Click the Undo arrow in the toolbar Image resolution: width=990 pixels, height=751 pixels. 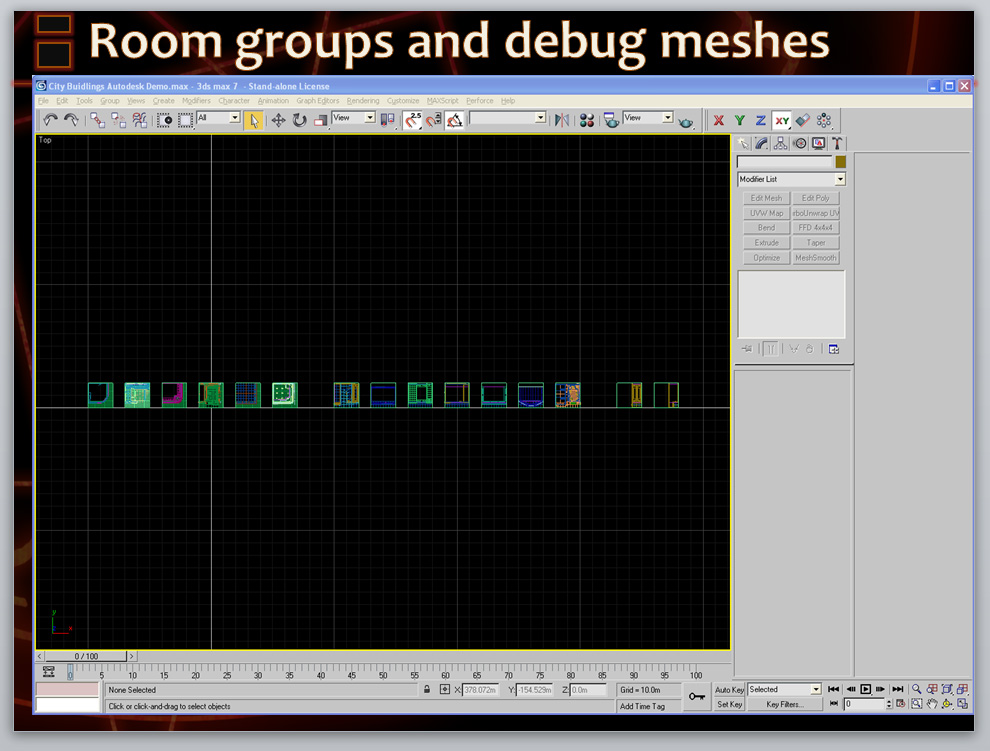pos(49,120)
